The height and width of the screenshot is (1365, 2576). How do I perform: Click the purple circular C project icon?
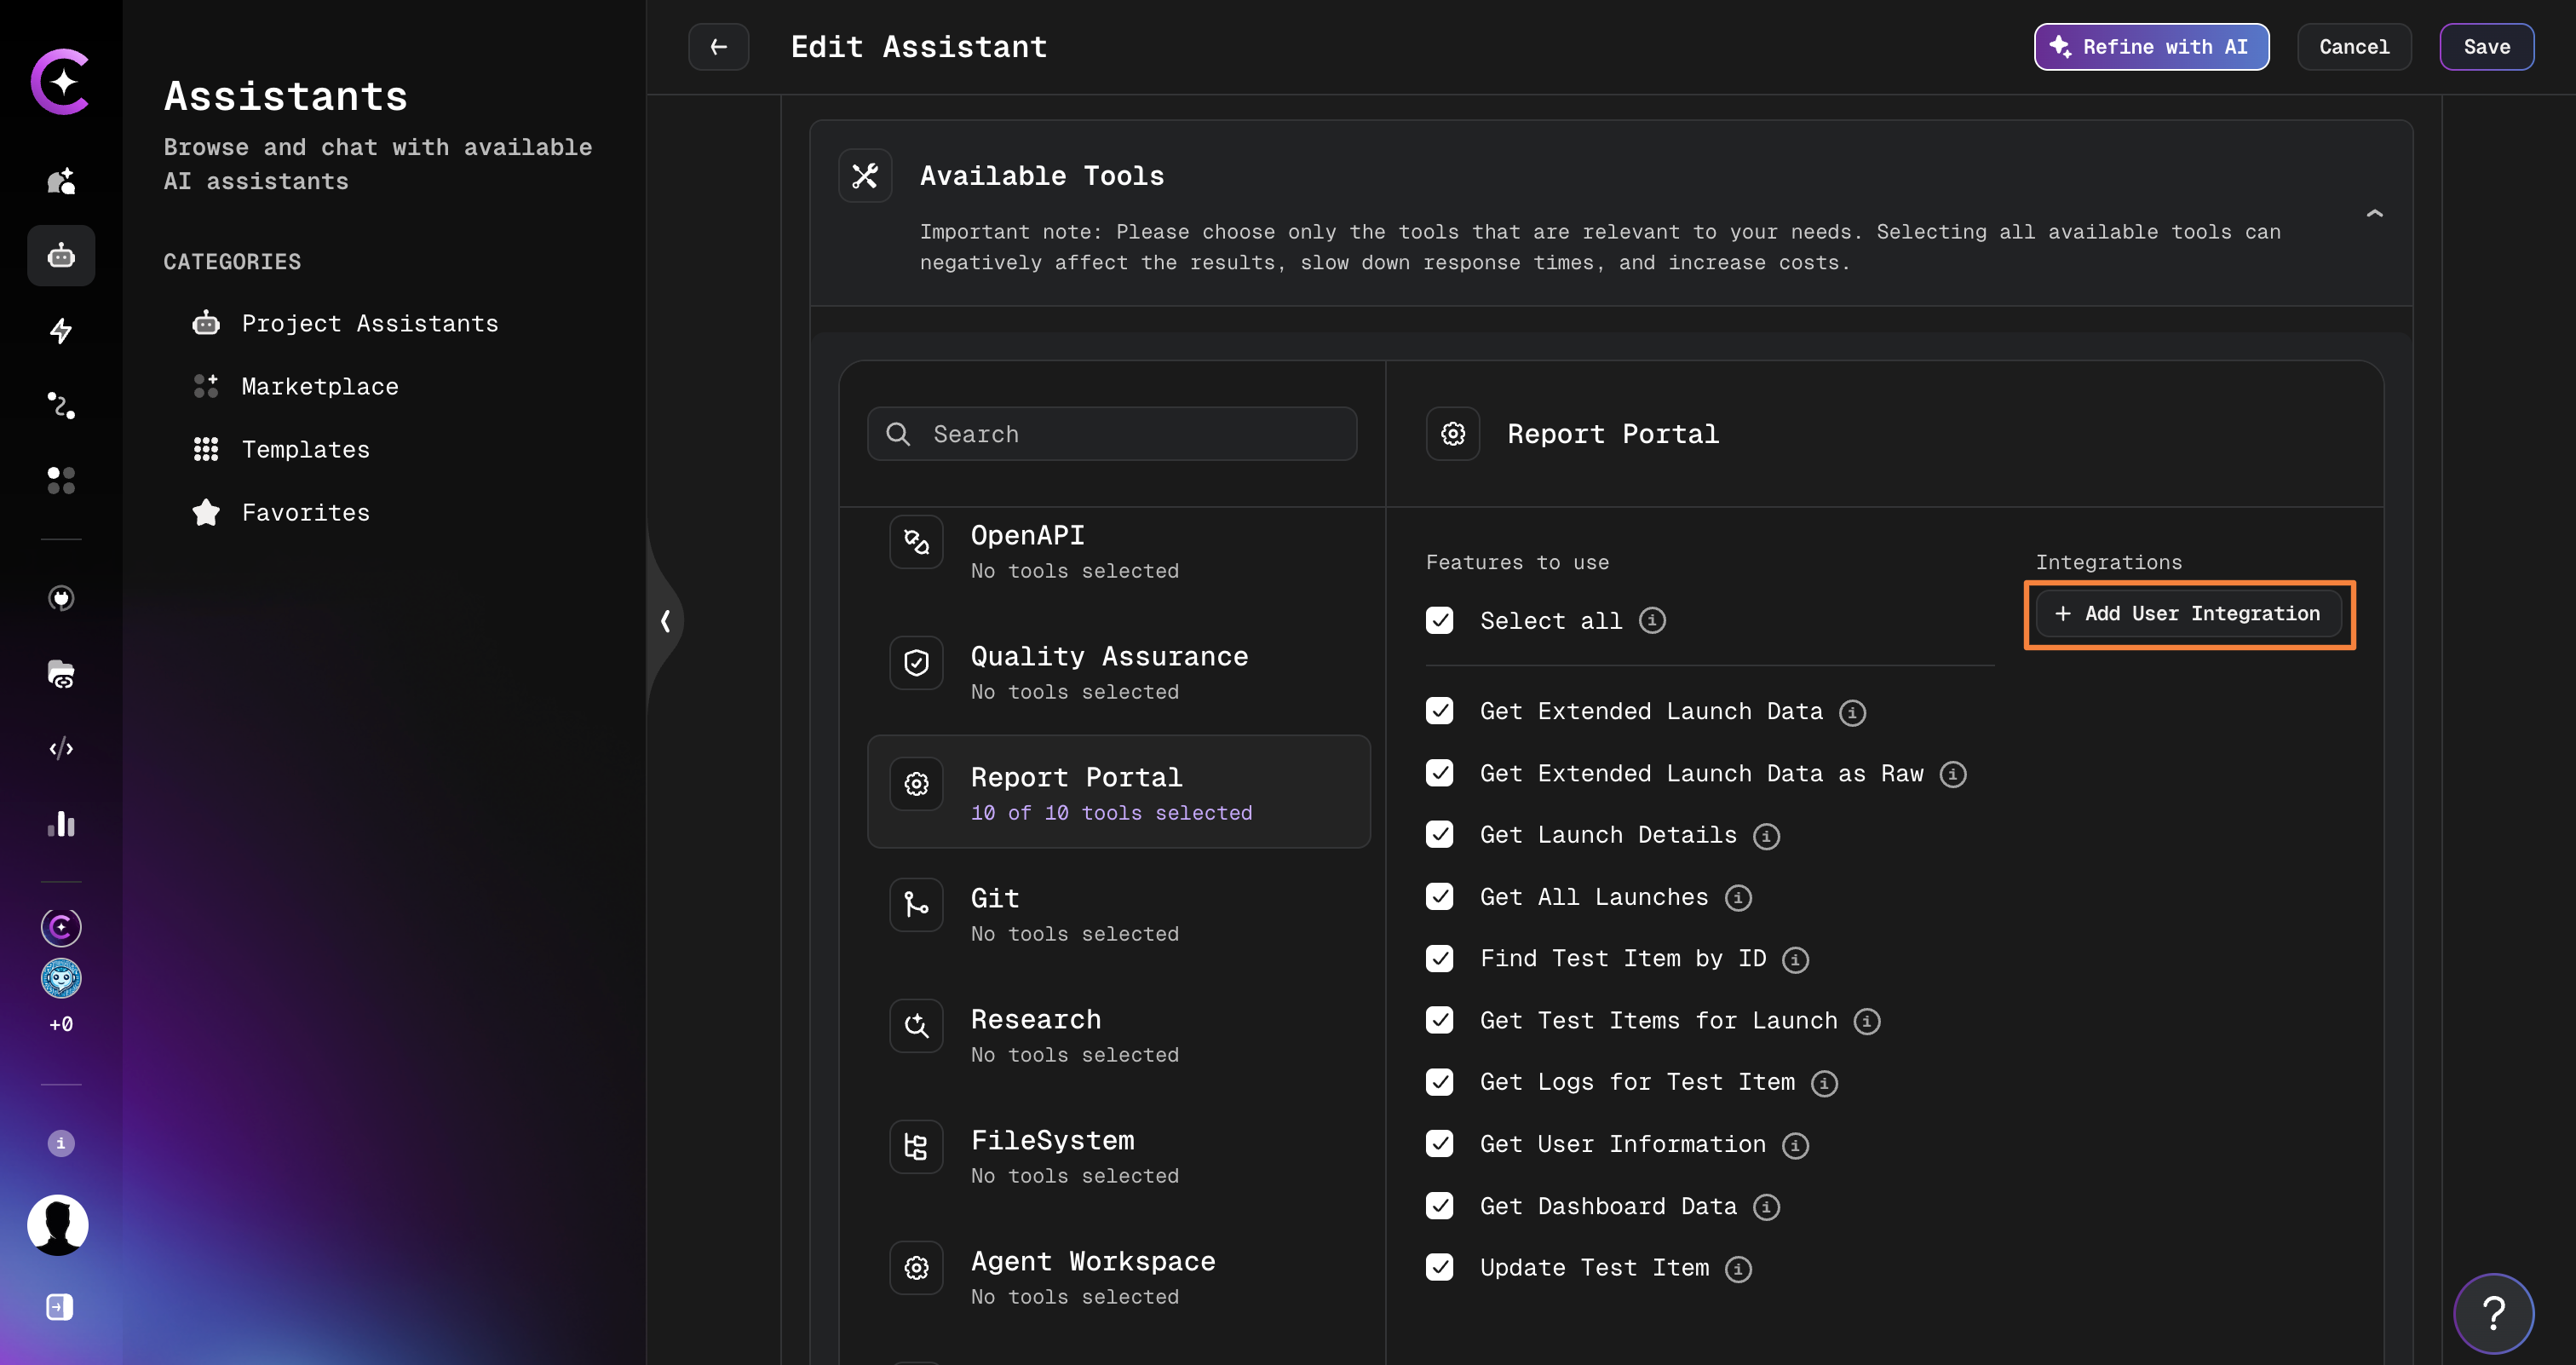(61, 927)
